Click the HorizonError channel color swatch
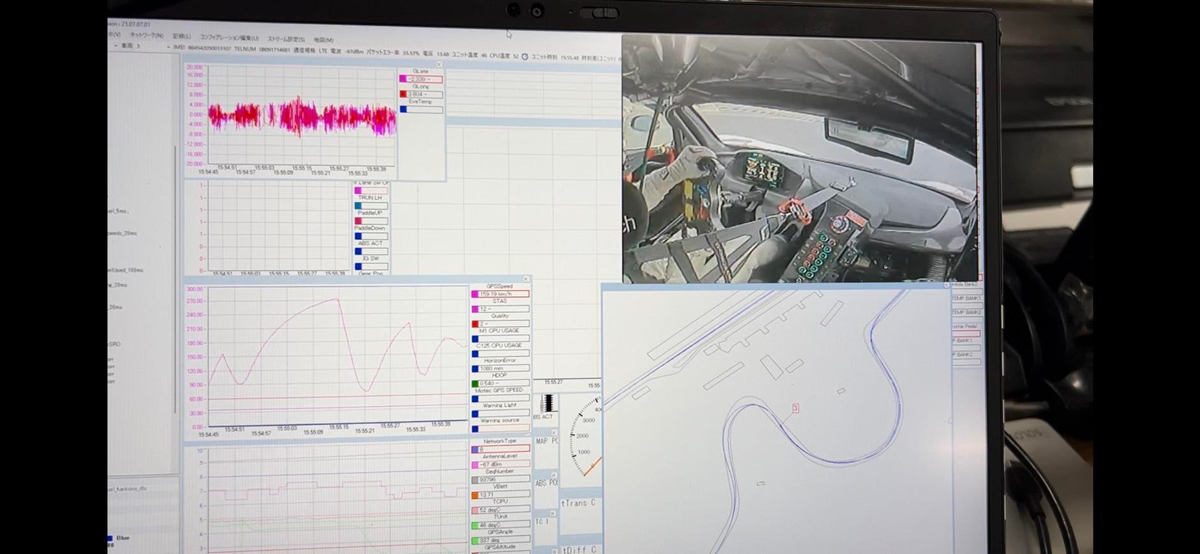This screenshot has width=1200, height=554. (x=475, y=368)
